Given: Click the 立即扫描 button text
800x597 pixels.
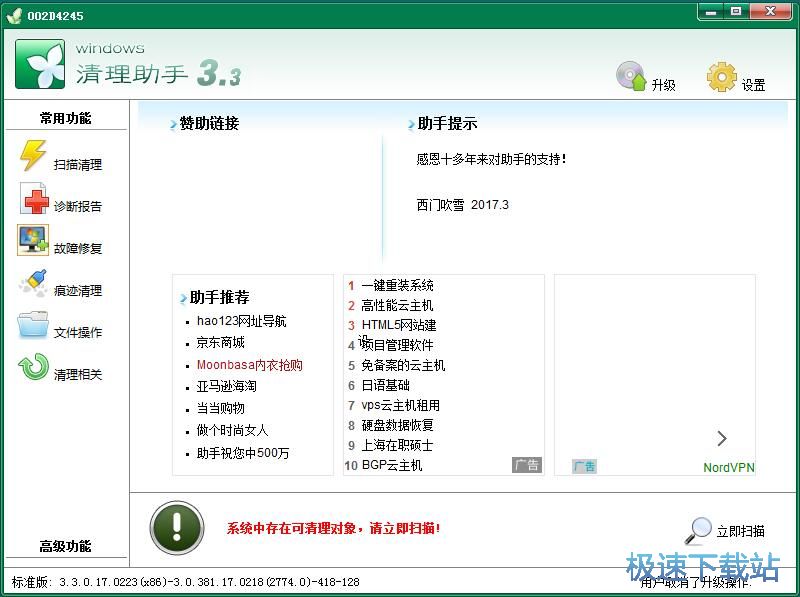Looking at the screenshot, I should tap(741, 532).
